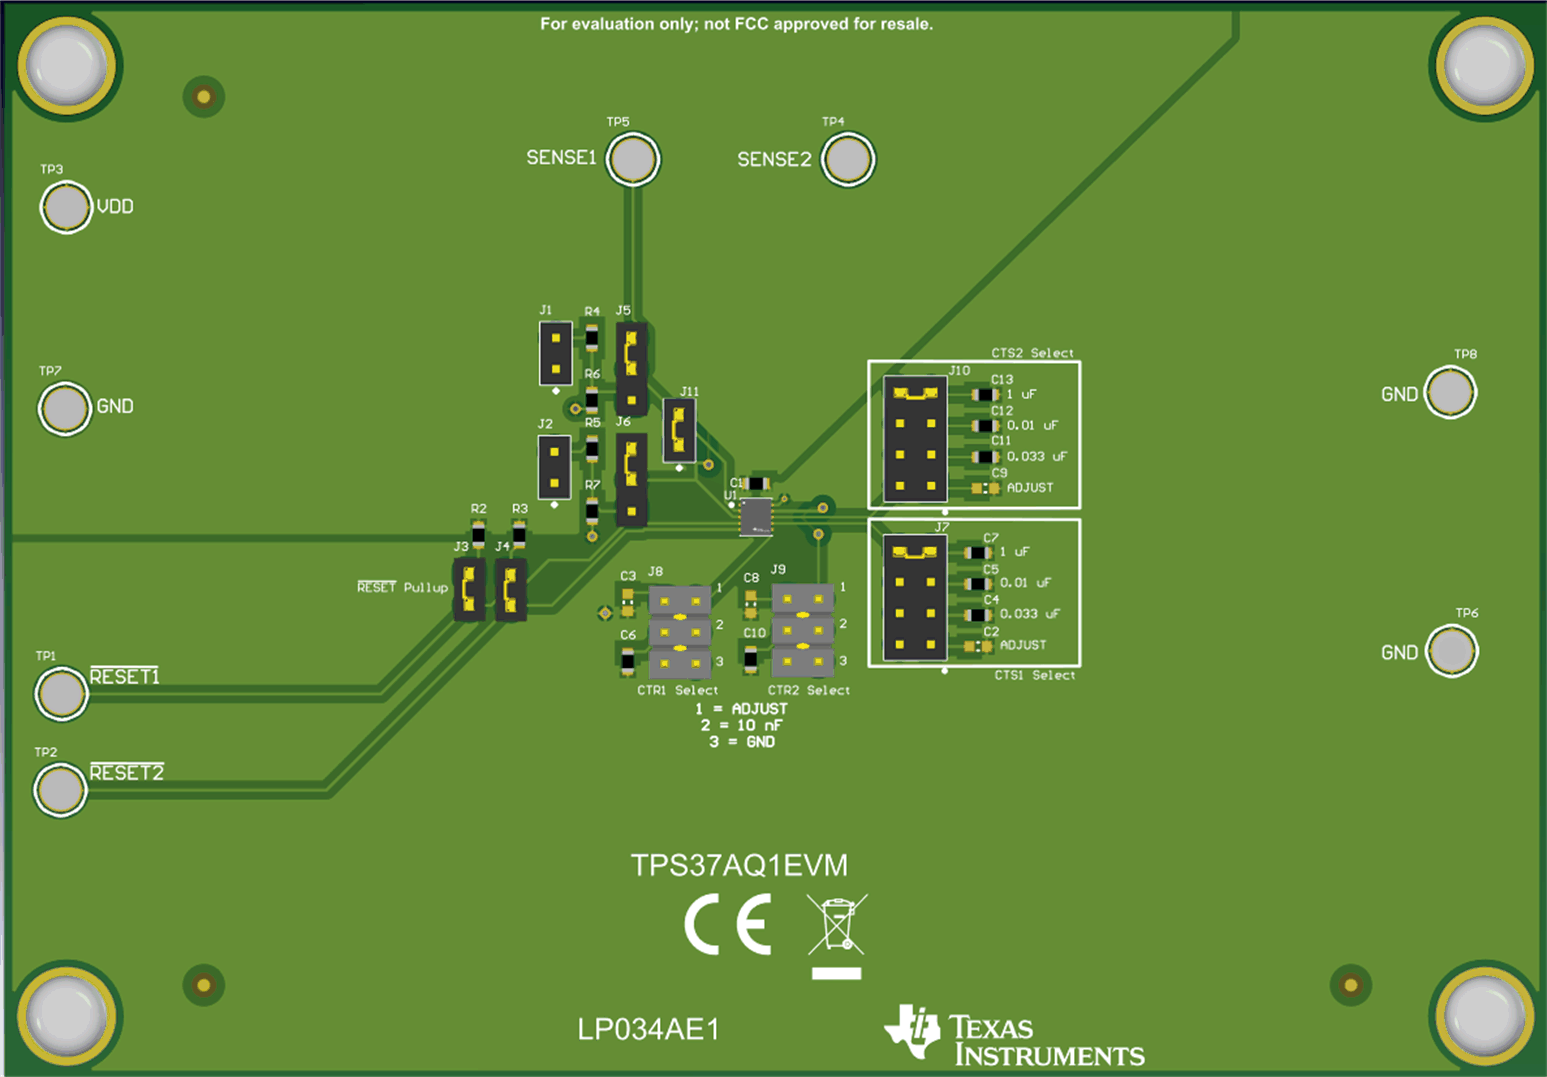Select capacitor C5 labeled 0.01 uF
This screenshot has width=1547, height=1077.
pos(978,584)
